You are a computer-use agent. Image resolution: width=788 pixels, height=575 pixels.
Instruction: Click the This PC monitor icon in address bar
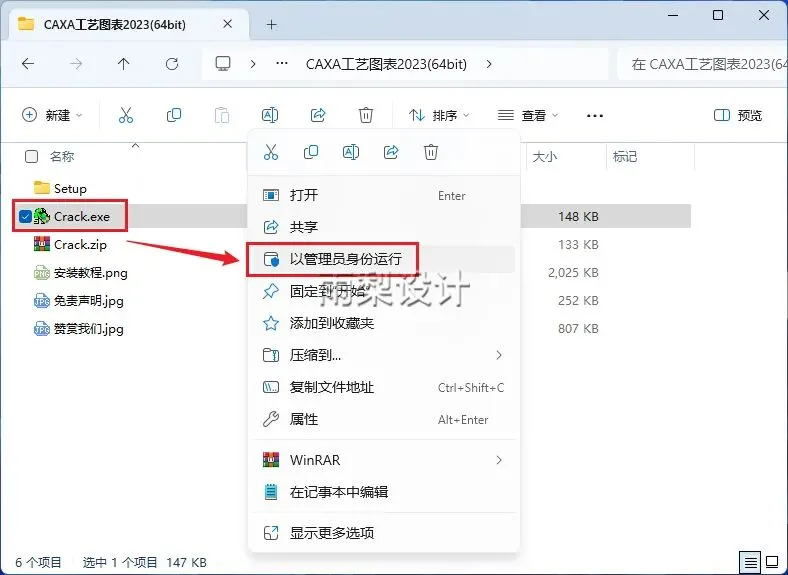(x=223, y=64)
